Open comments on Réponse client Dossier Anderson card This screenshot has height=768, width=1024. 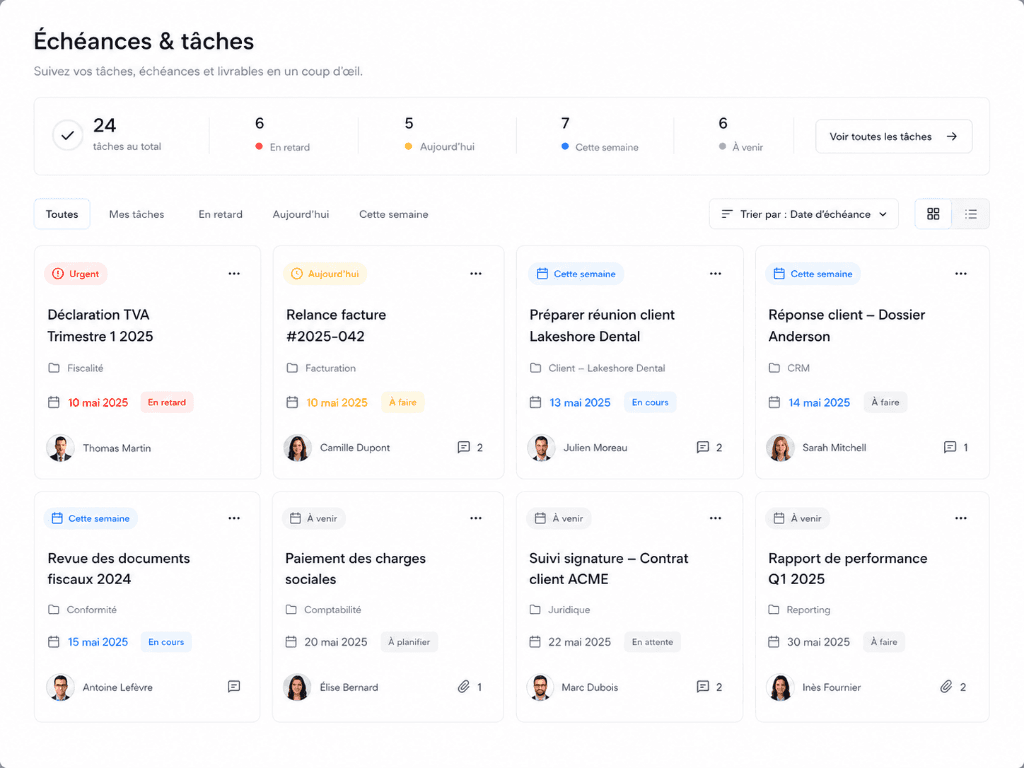pos(950,447)
